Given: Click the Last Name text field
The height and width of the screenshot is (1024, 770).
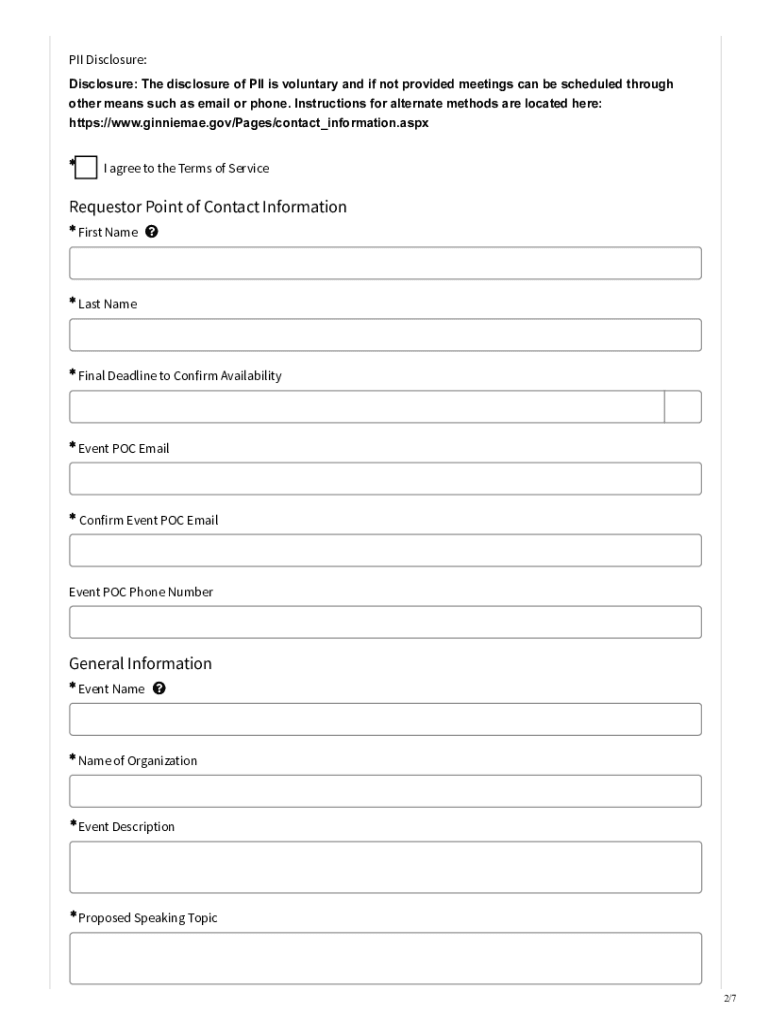Looking at the screenshot, I should 385,335.
